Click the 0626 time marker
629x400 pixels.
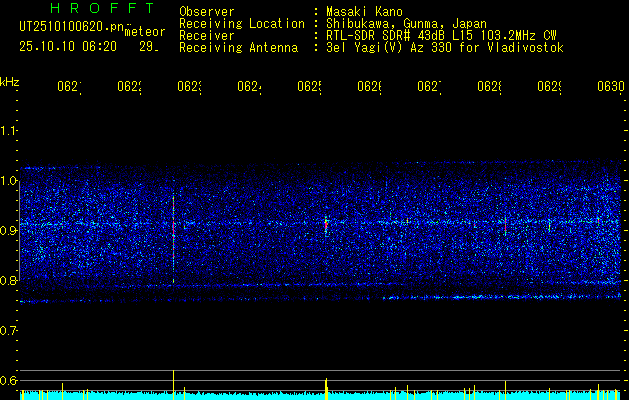[x=369, y=87]
